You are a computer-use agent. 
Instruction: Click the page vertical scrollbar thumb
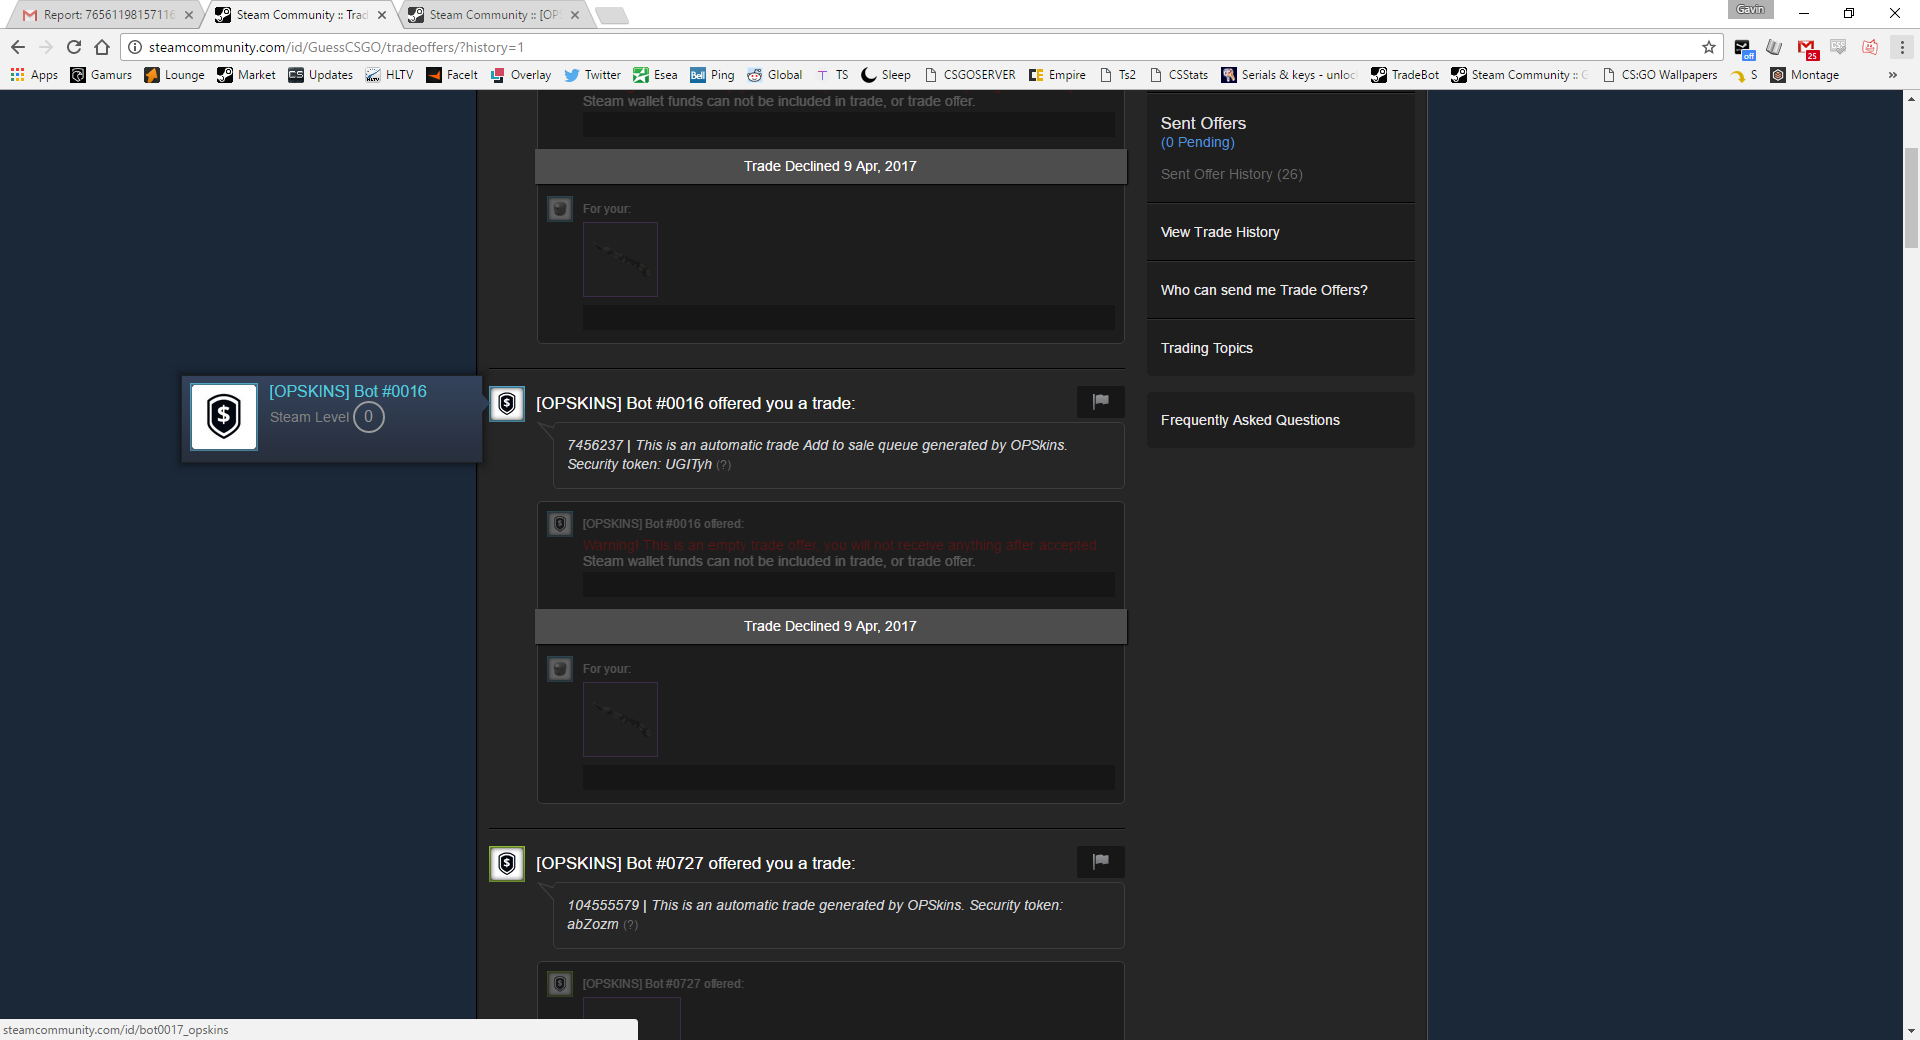(1911, 198)
